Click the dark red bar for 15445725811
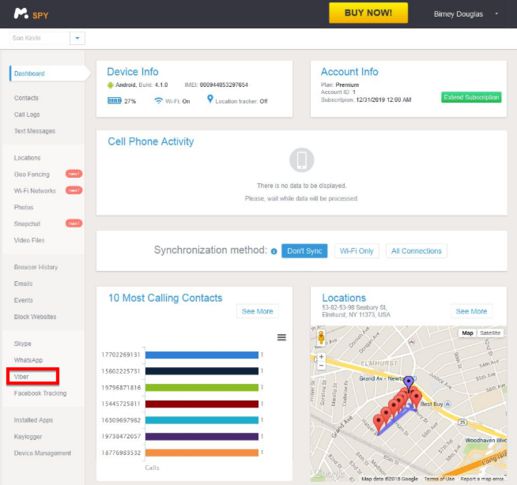Screen dimensions: 517x485 [202, 404]
